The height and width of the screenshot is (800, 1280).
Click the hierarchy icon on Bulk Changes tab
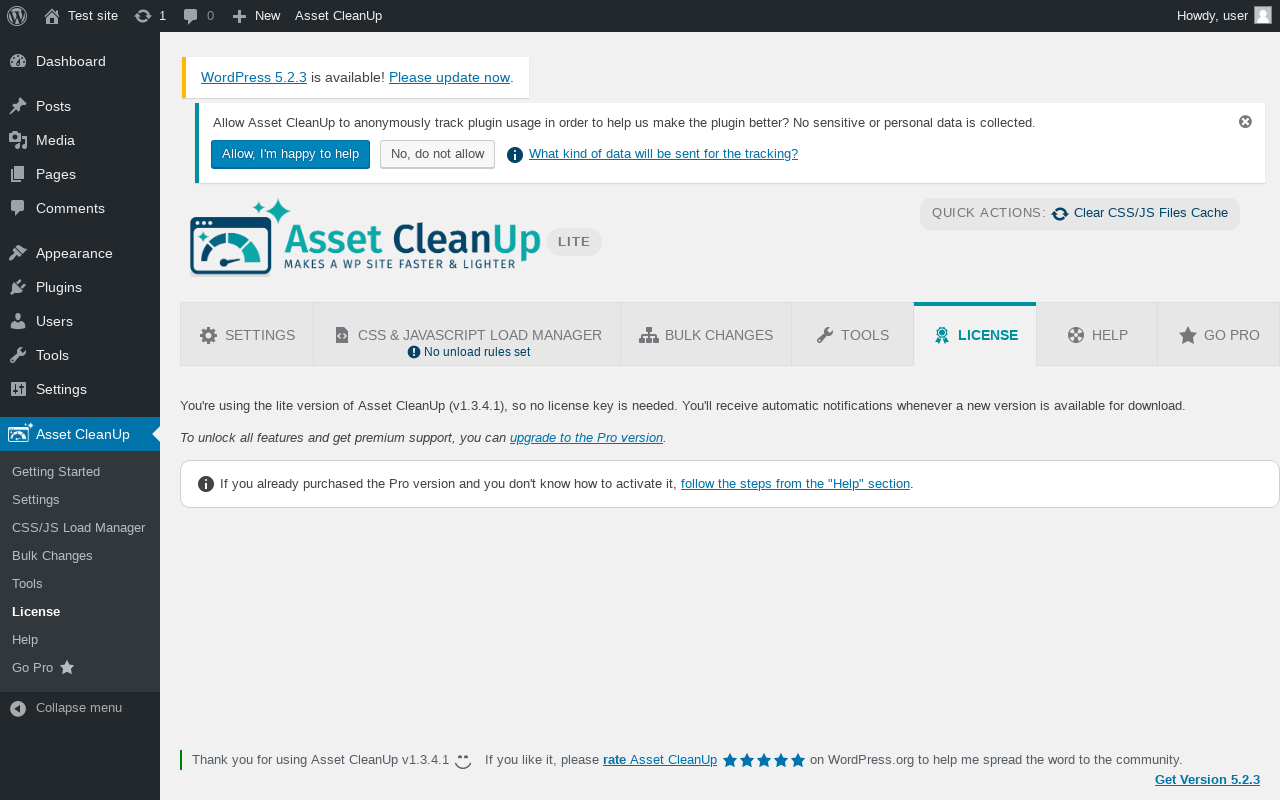click(x=649, y=335)
